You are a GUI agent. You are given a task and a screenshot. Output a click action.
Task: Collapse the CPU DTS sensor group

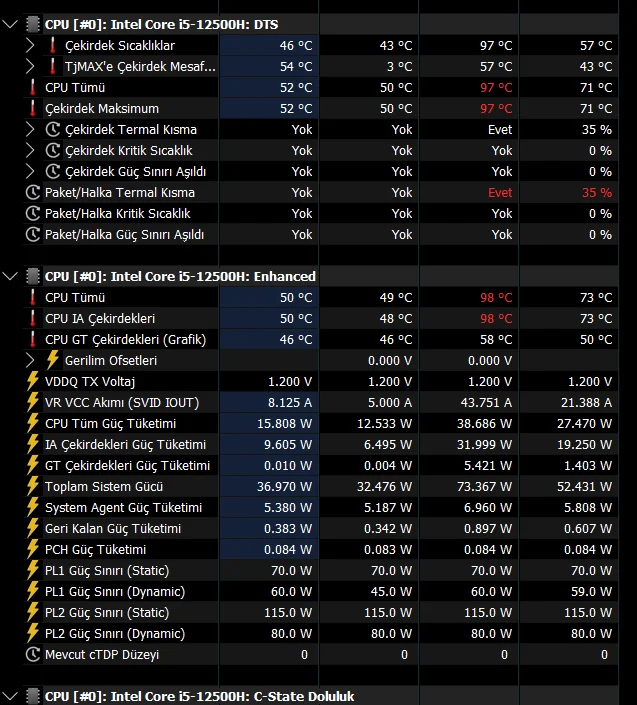click(10, 24)
